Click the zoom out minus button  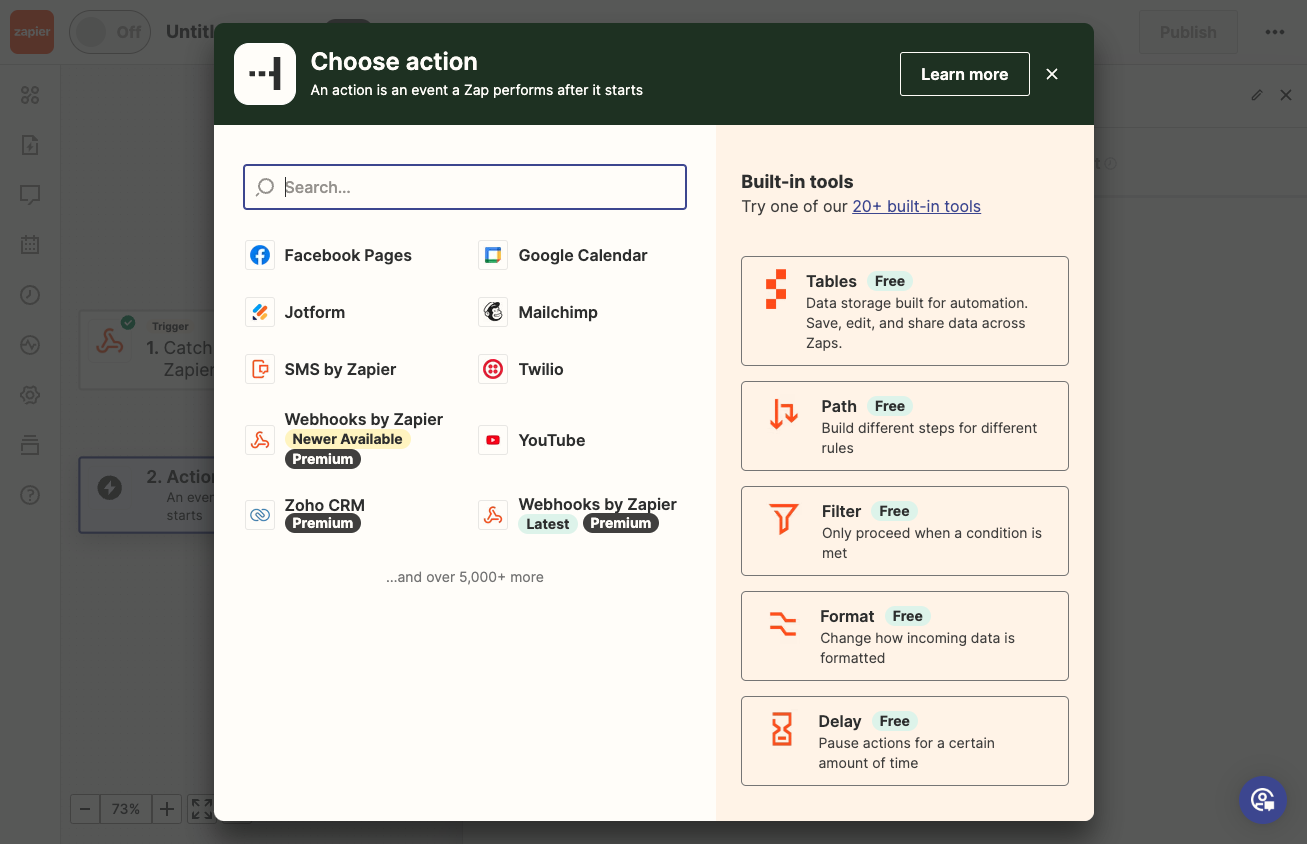pos(85,809)
